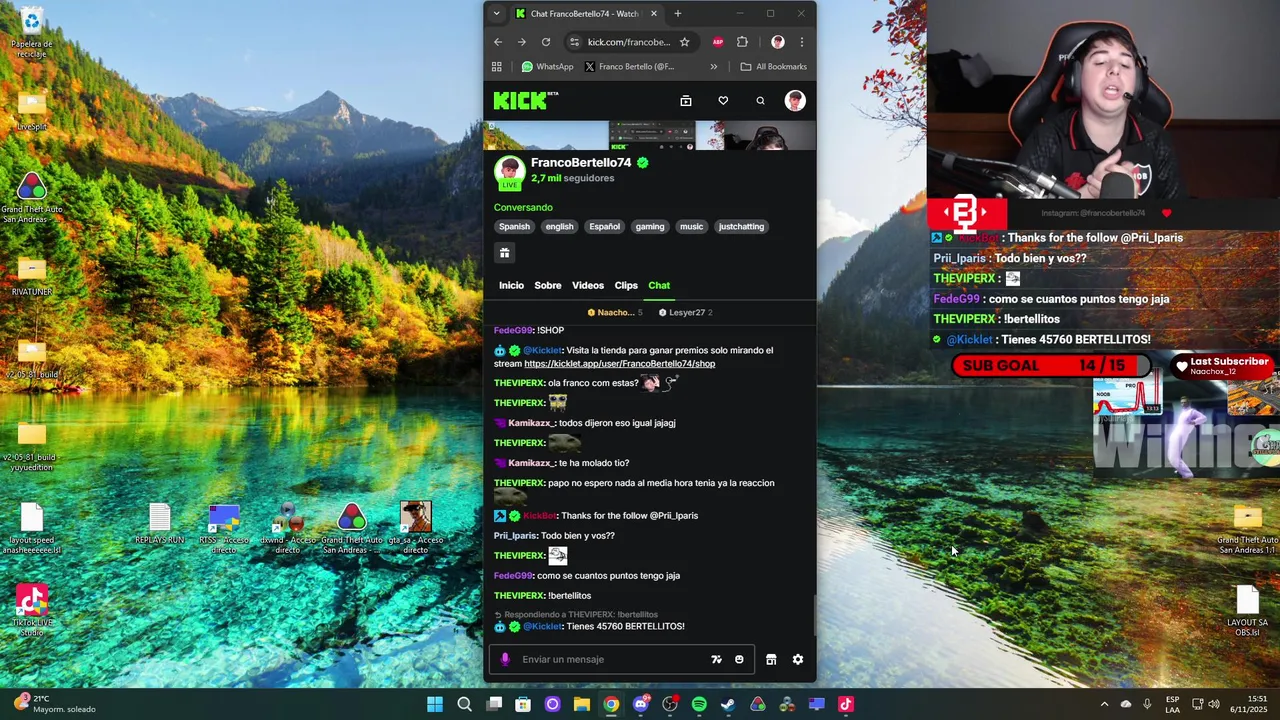Open All Bookmarks folder
The height and width of the screenshot is (720, 1280).
[x=773, y=67]
